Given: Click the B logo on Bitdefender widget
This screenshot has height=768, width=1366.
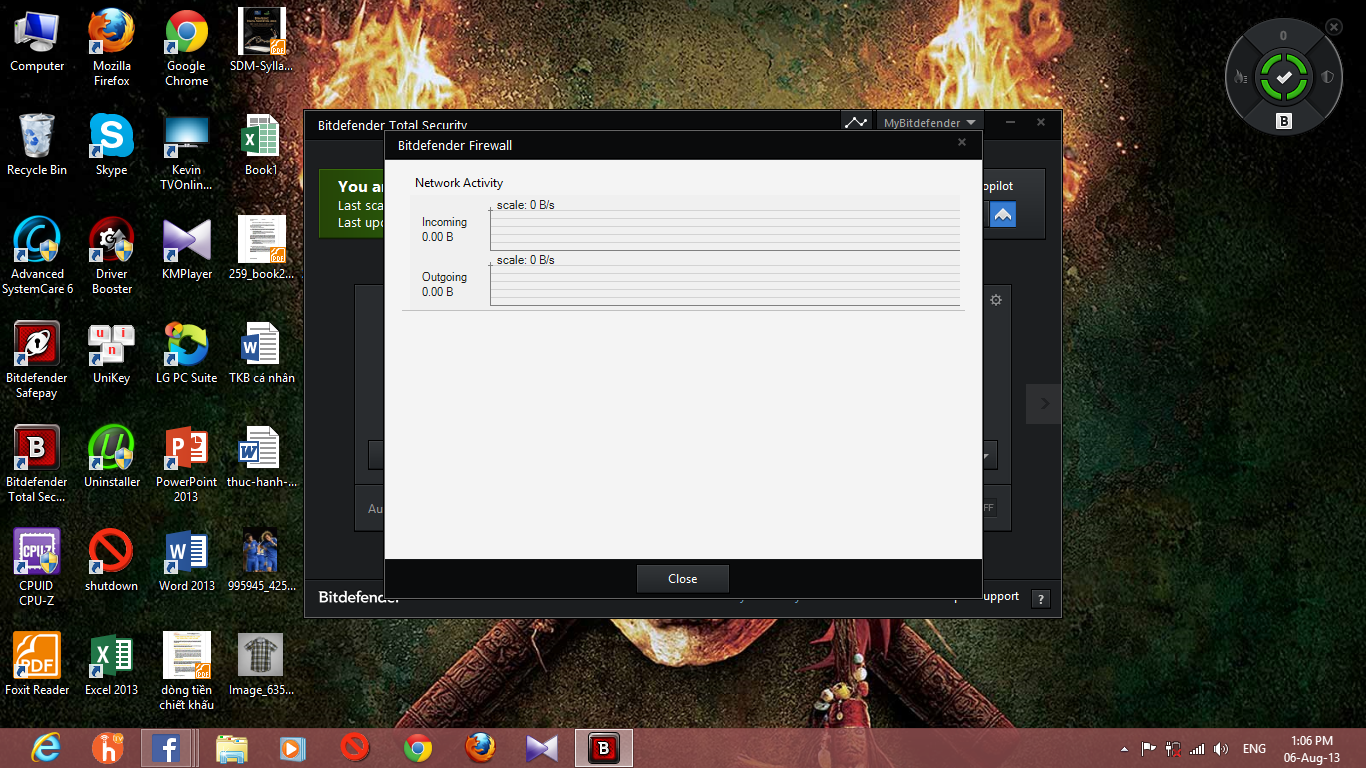Looking at the screenshot, I should (x=1284, y=122).
